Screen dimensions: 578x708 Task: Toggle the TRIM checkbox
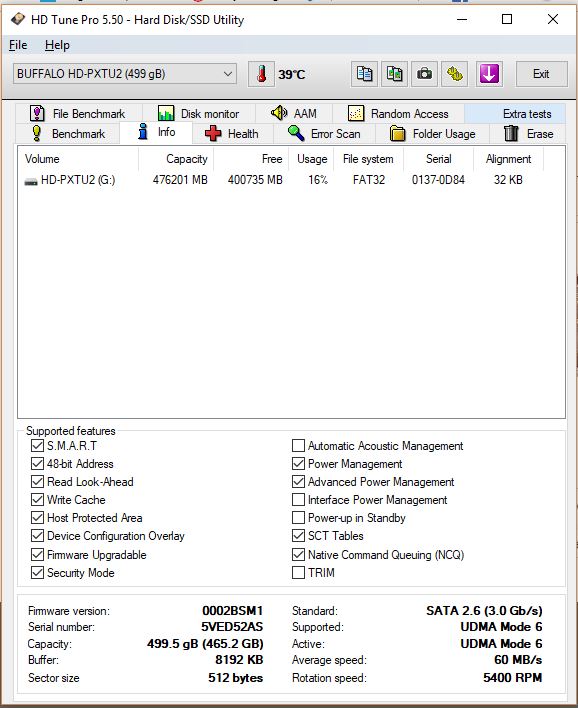pyautogui.click(x=298, y=573)
